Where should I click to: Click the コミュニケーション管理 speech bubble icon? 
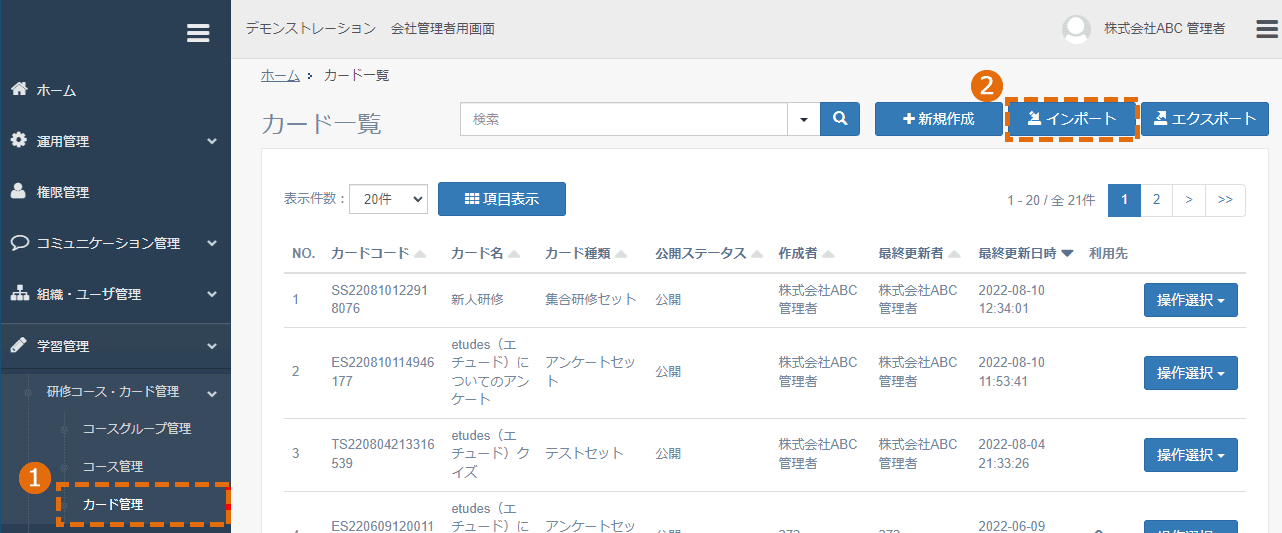(x=19, y=242)
